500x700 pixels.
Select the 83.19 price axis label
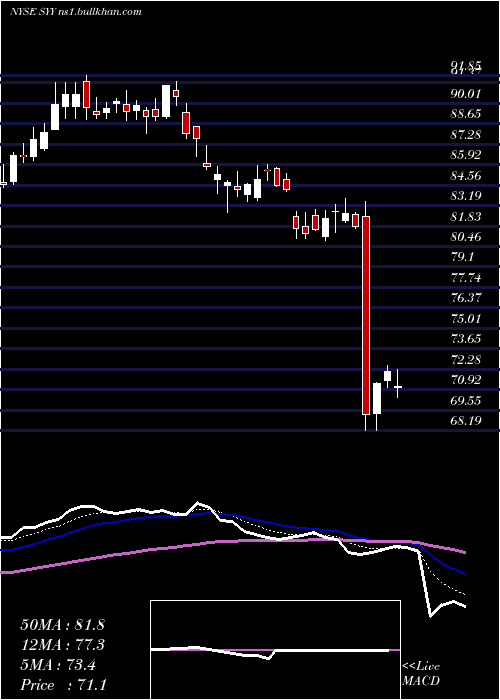(466, 196)
